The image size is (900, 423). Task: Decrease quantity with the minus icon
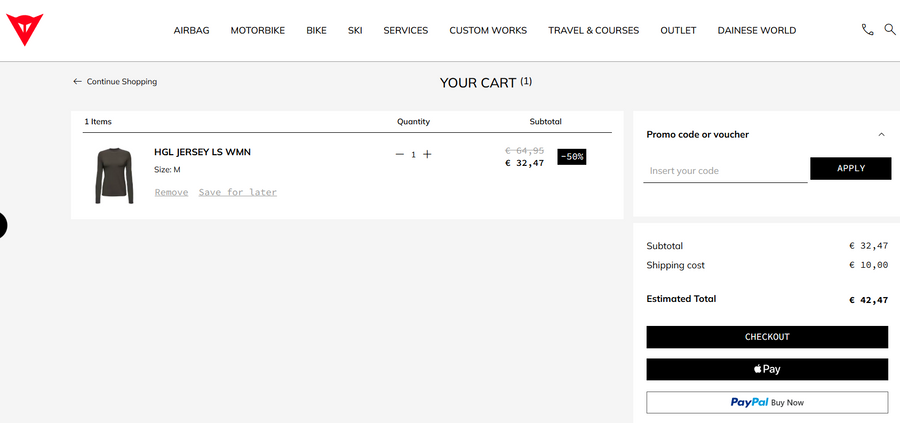tap(399, 154)
